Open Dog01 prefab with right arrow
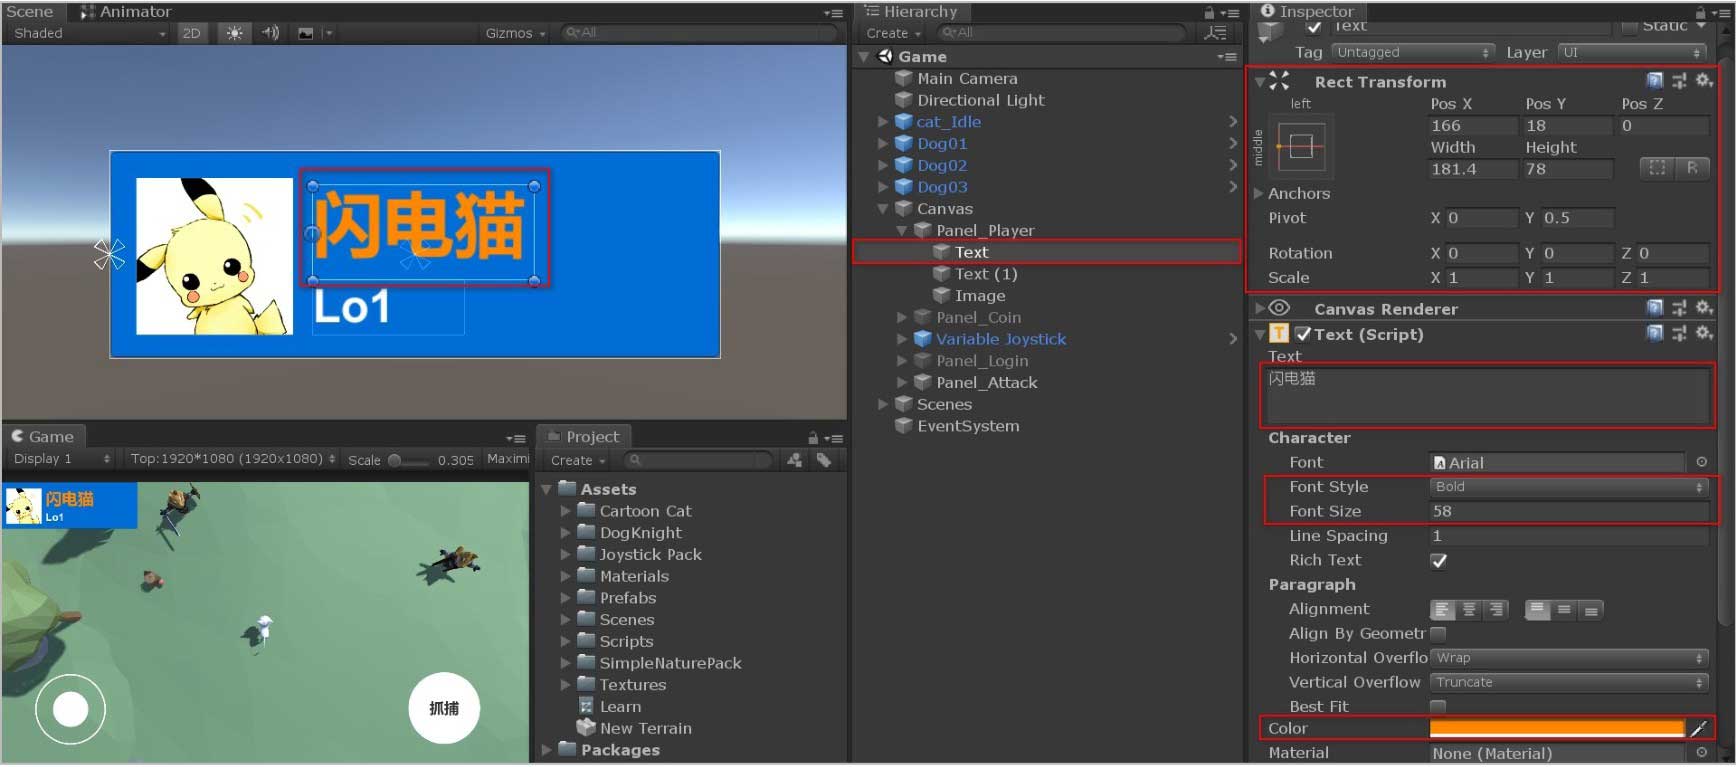Screen dimensions: 1736x767 coord(1233,143)
